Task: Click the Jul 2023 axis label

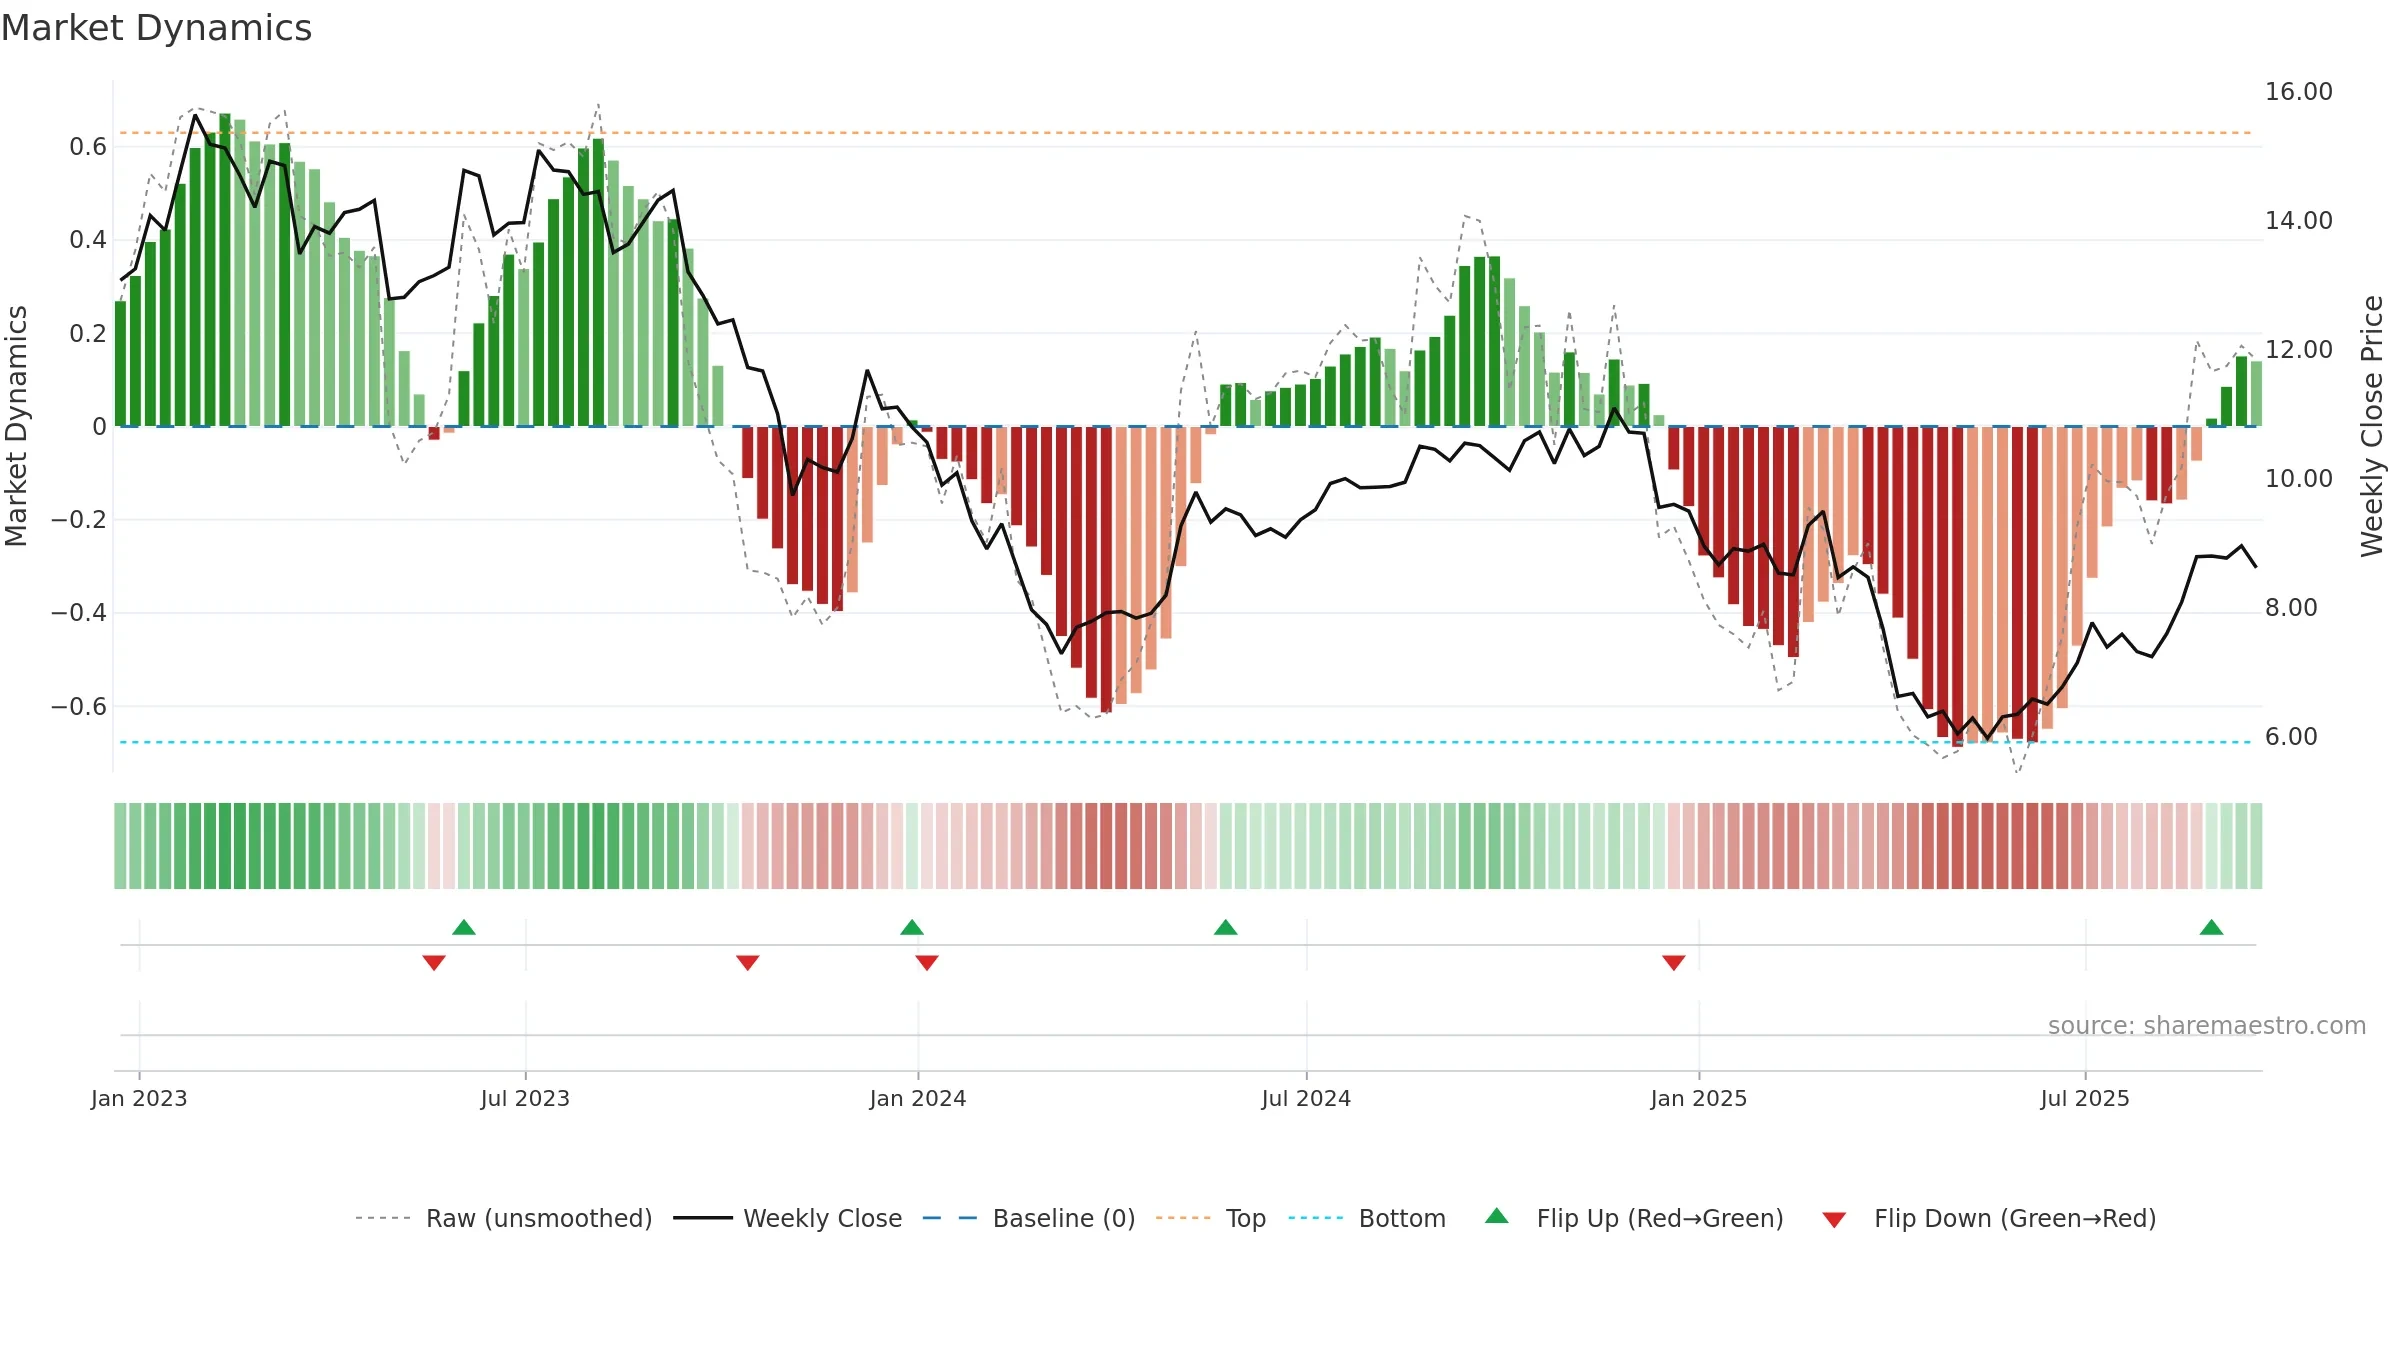Action: click(525, 1098)
